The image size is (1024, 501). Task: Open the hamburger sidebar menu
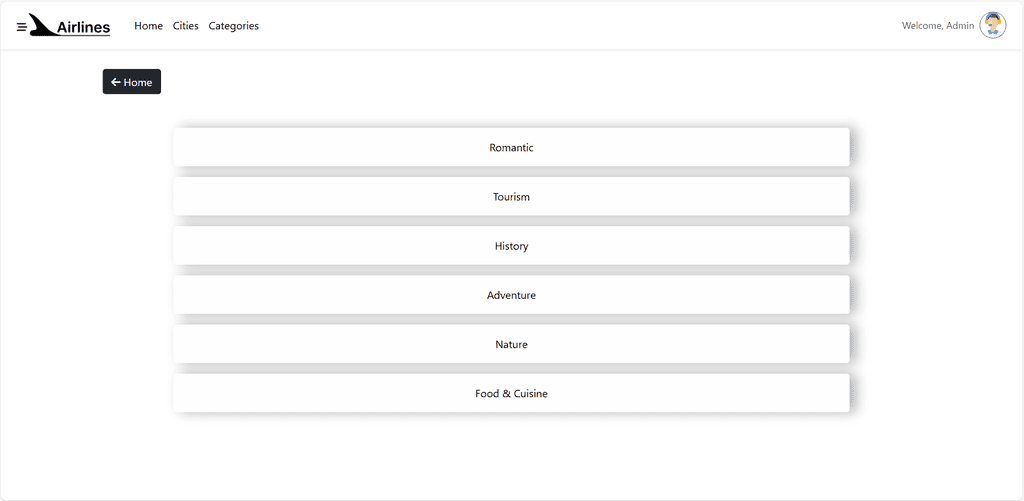click(22, 27)
